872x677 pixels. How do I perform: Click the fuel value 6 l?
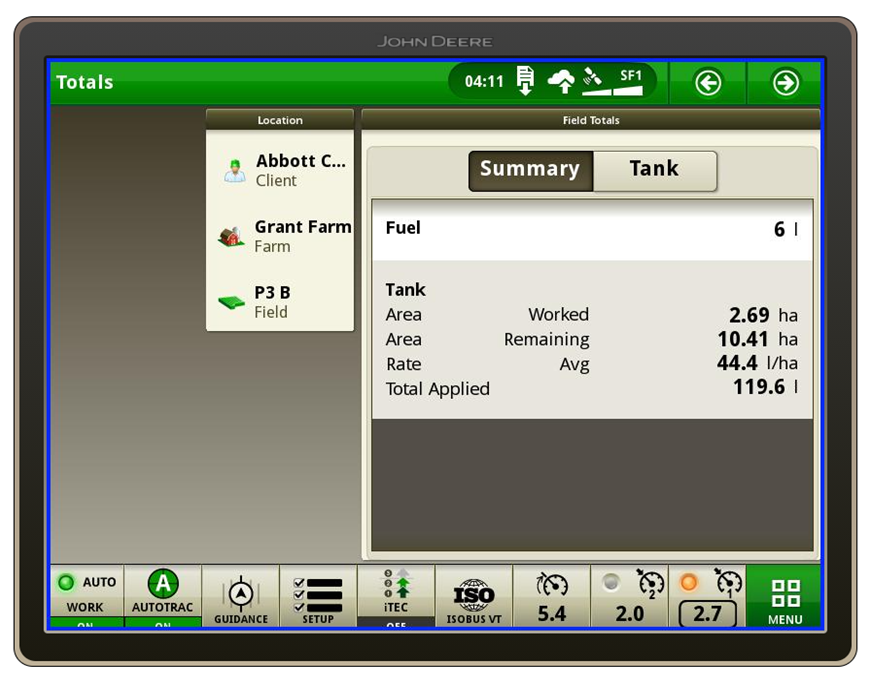tap(786, 229)
